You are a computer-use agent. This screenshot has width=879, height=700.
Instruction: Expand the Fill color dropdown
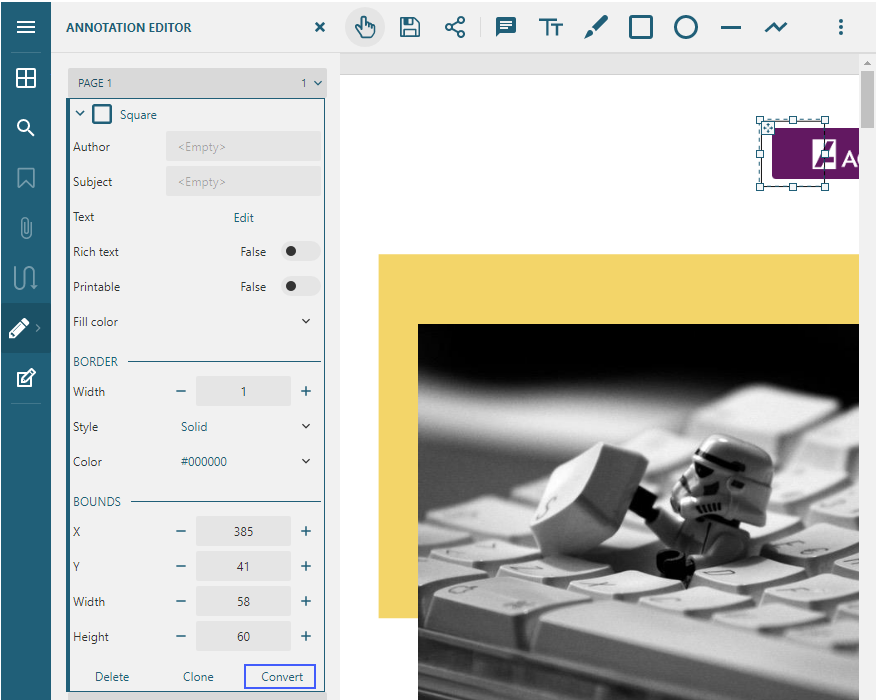click(306, 321)
